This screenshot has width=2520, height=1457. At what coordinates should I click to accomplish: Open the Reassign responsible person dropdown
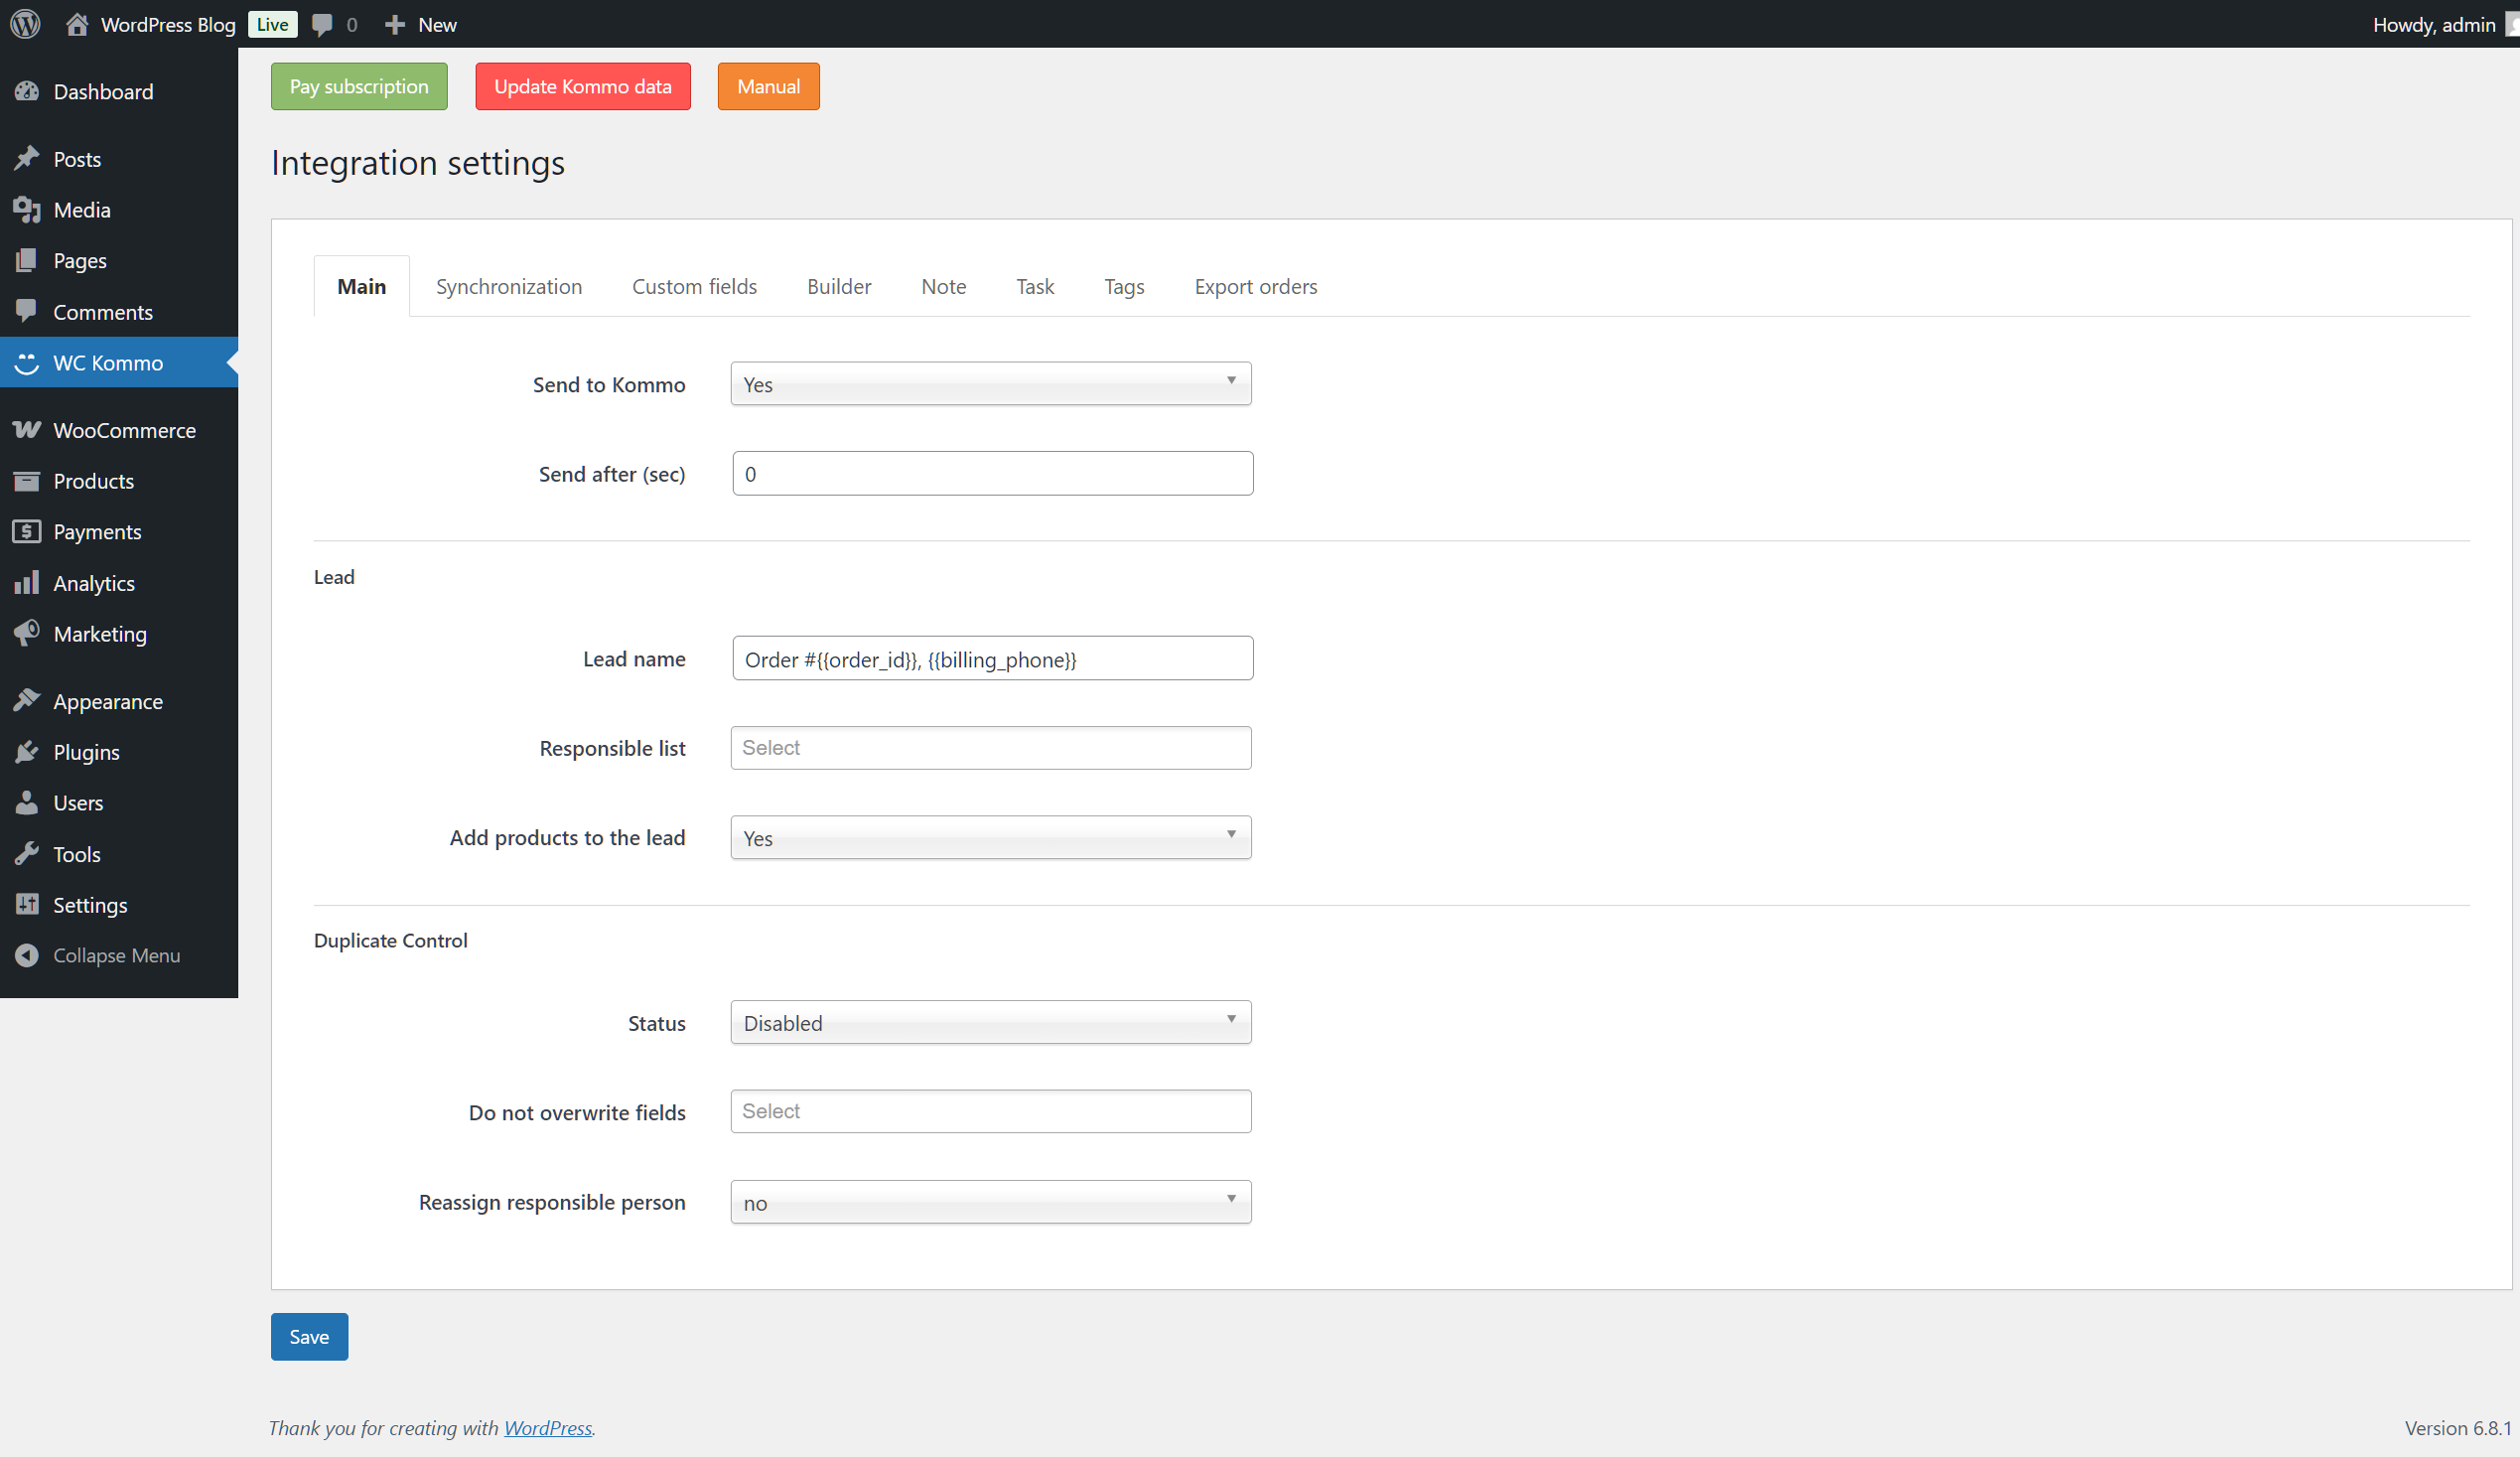tap(990, 1201)
